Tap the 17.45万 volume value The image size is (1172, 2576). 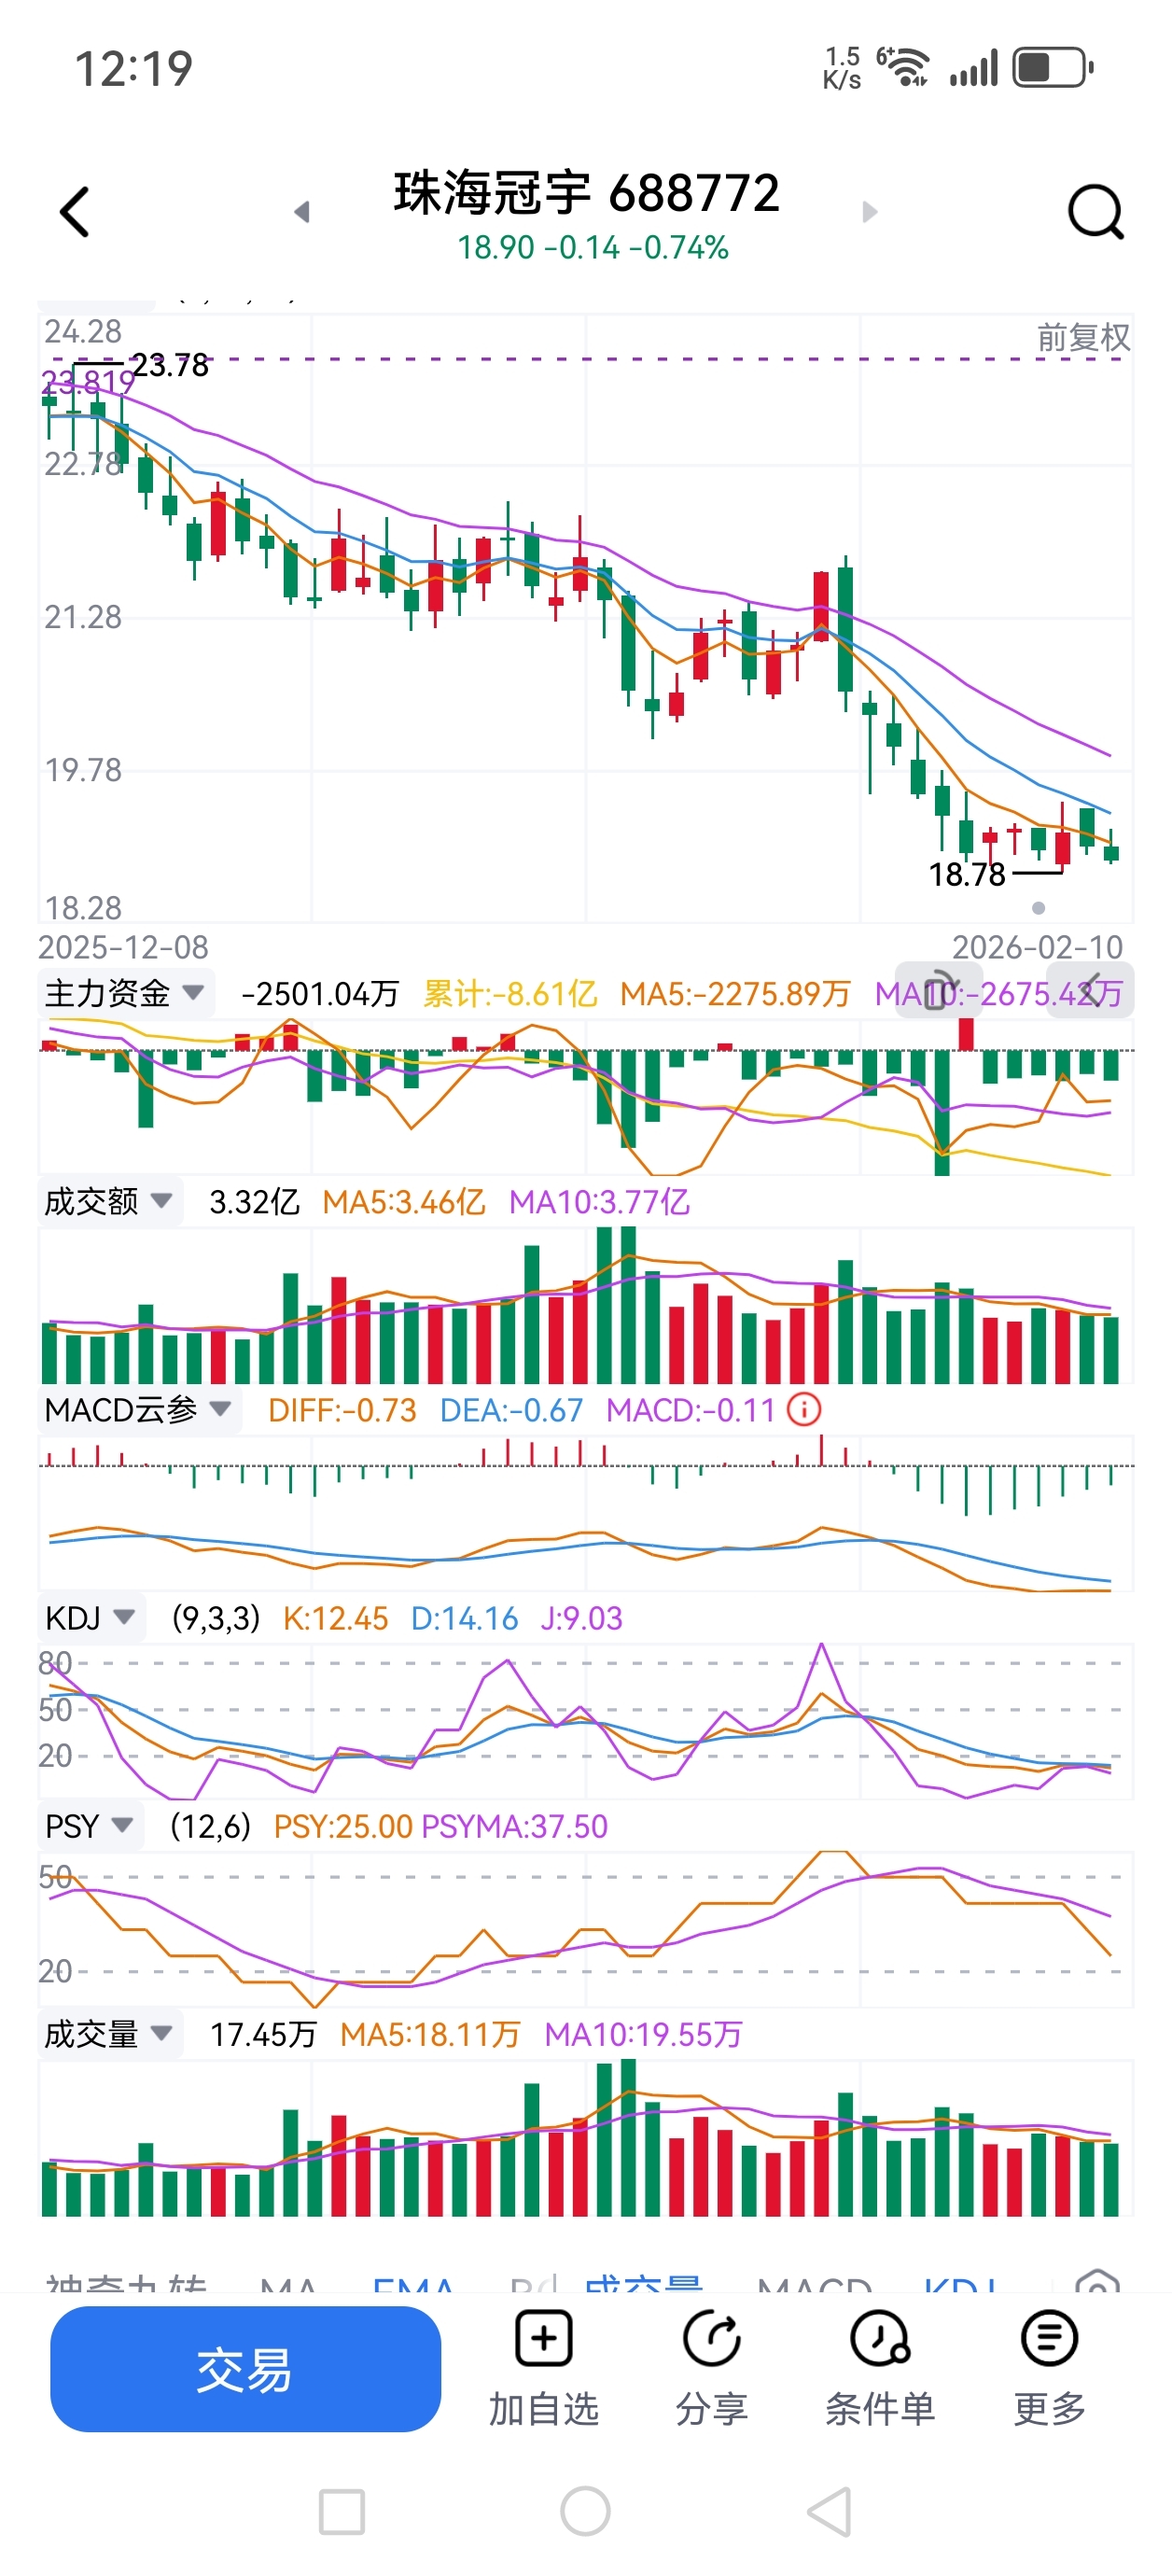click(x=263, y=2034)
